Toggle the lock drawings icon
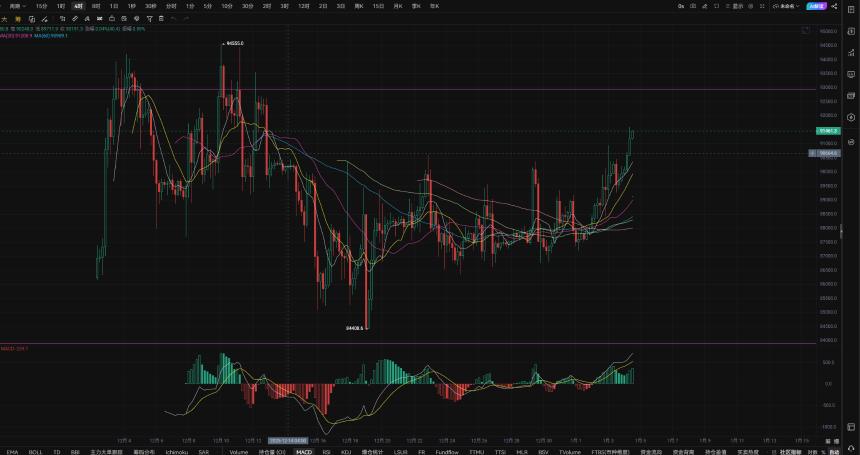The width and height of the screenshot is (860, 455). coord(112,19)
